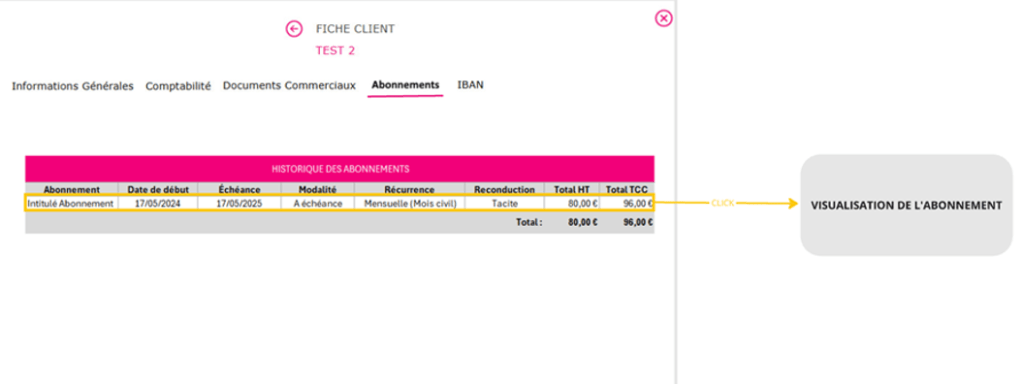1024x384 pixels.
Task: Click the Abonnement column header
Action: click(72, 189)
